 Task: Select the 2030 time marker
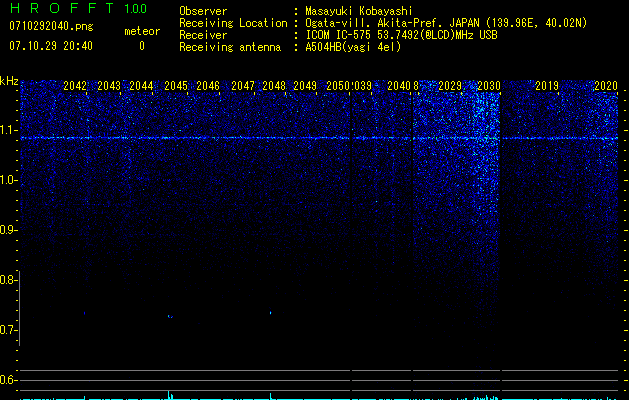click(x=489, y=86)
